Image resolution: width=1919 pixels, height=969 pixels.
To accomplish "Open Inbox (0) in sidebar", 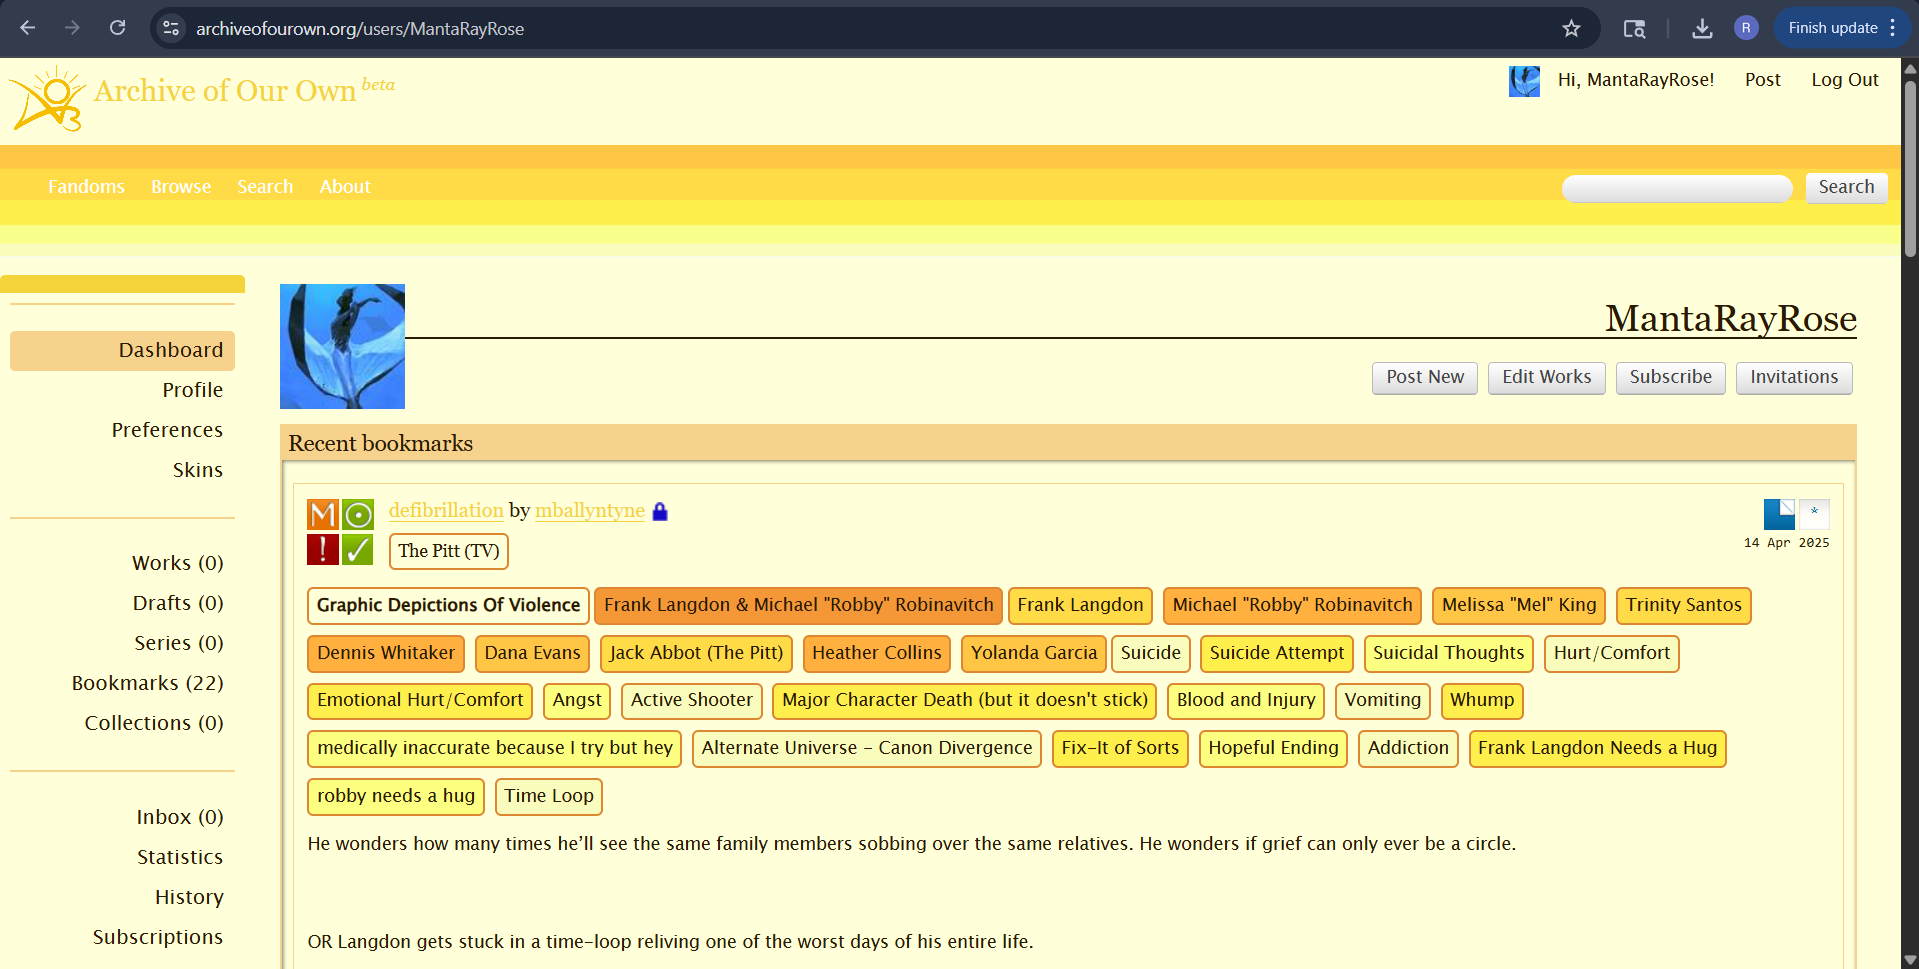I will point(179,817).
